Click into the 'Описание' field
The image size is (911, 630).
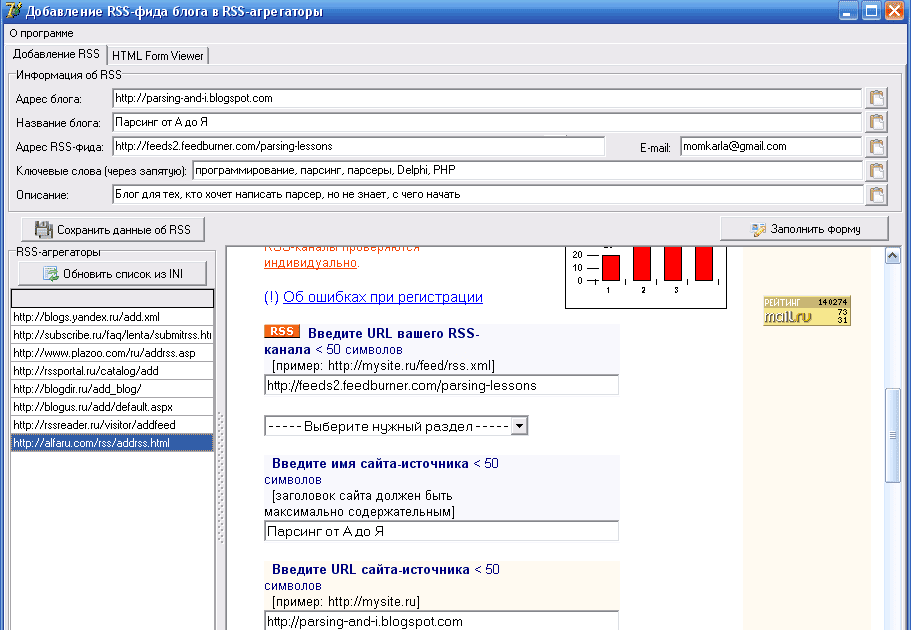(x=487, y=195)
